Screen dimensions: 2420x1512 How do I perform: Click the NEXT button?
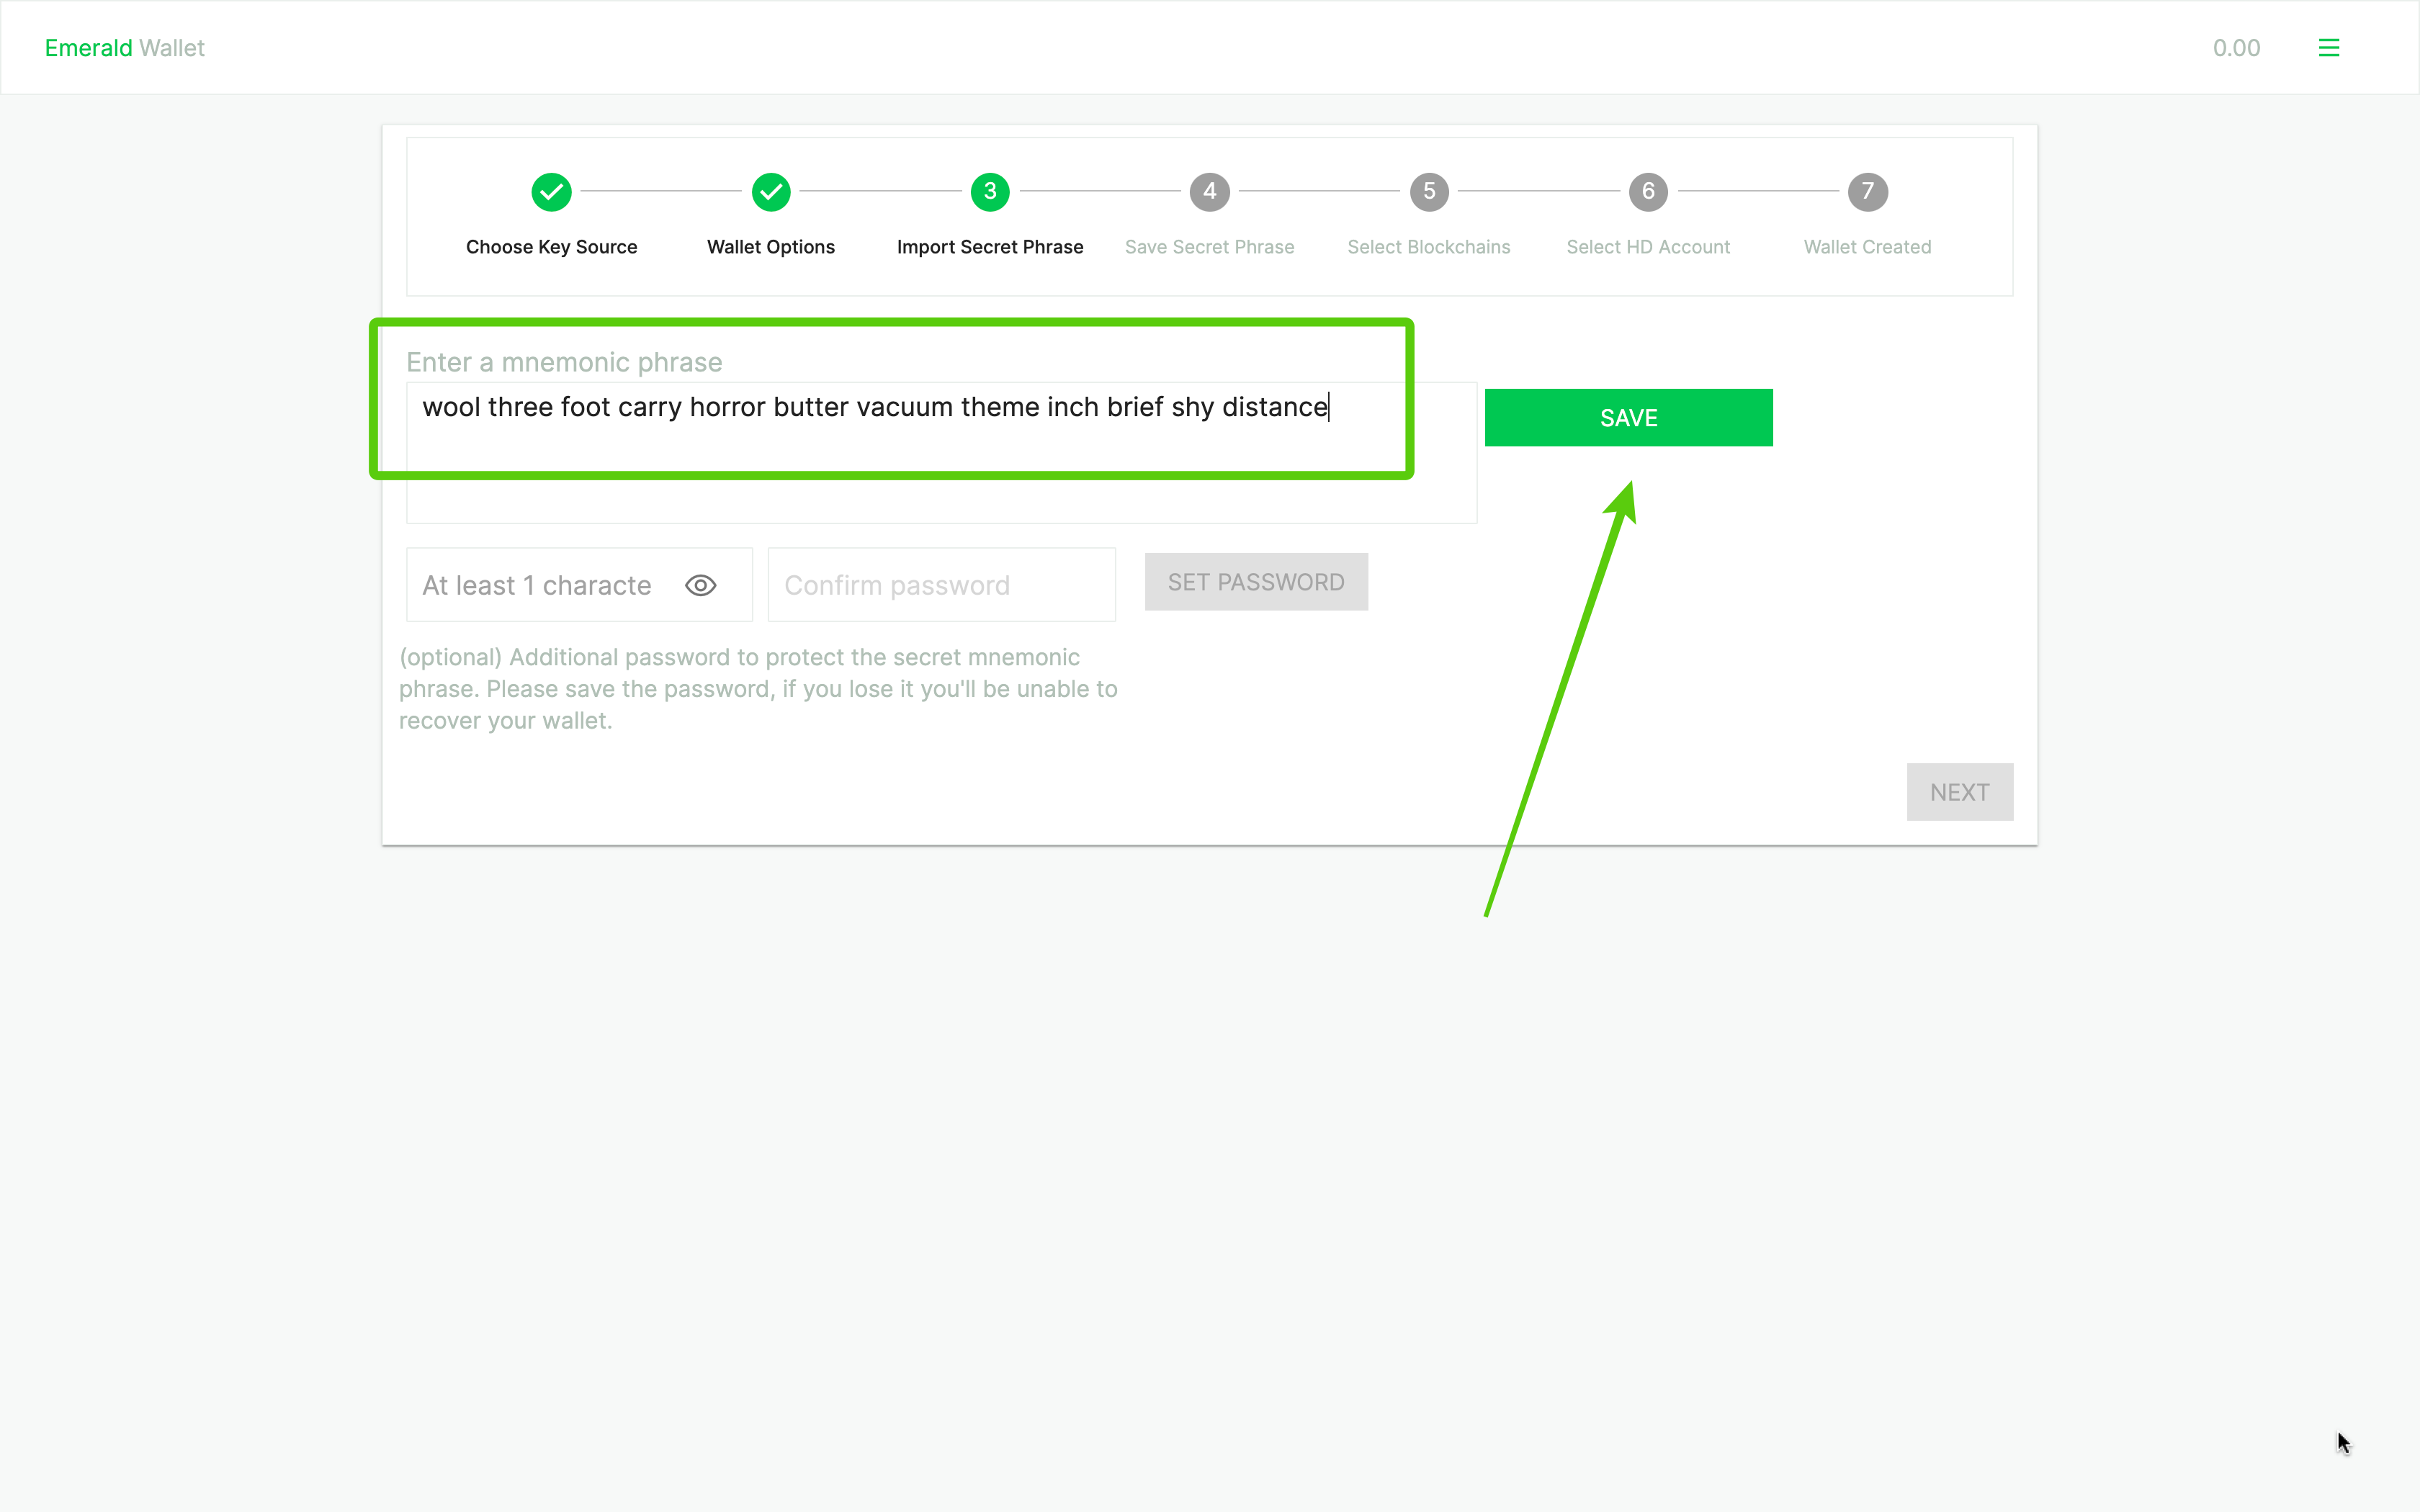click(1960, 791)
